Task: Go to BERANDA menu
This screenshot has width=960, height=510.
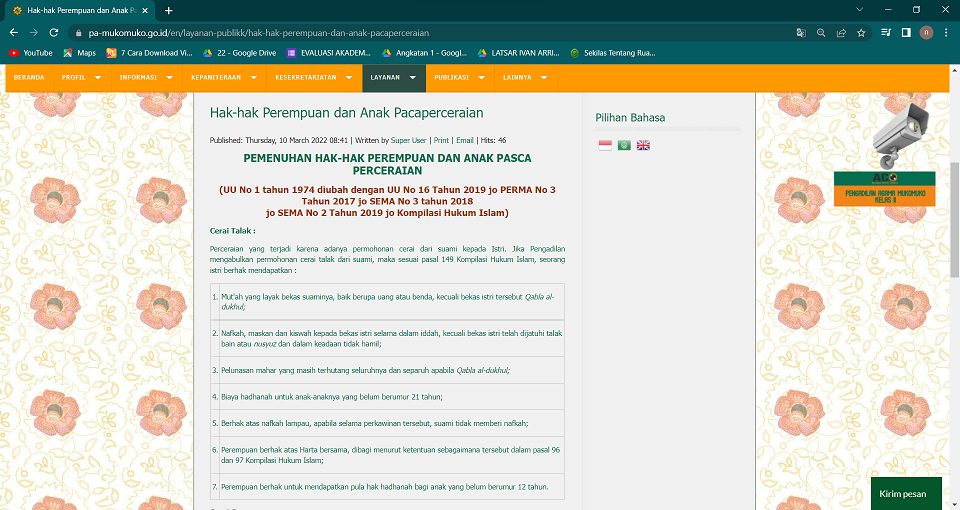Action: (x=29, y=78)
